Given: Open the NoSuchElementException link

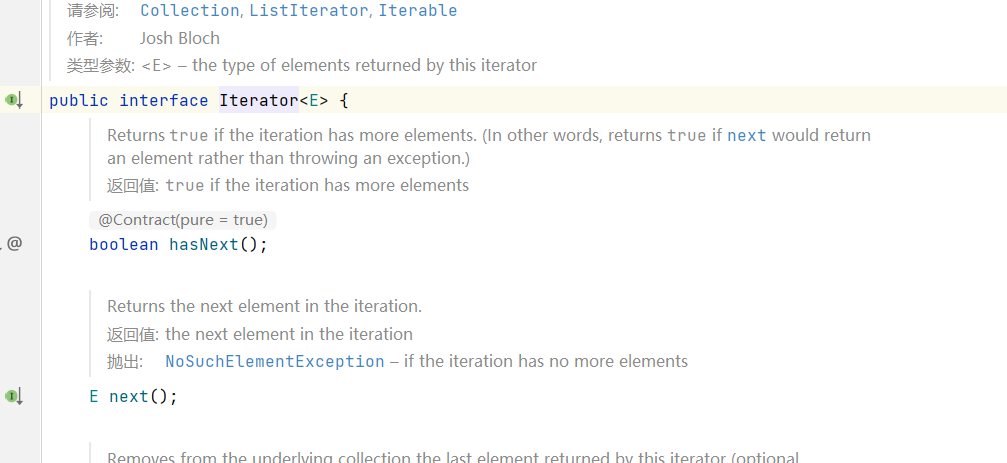Looking at the screenshot, I should tap(275, 362).
